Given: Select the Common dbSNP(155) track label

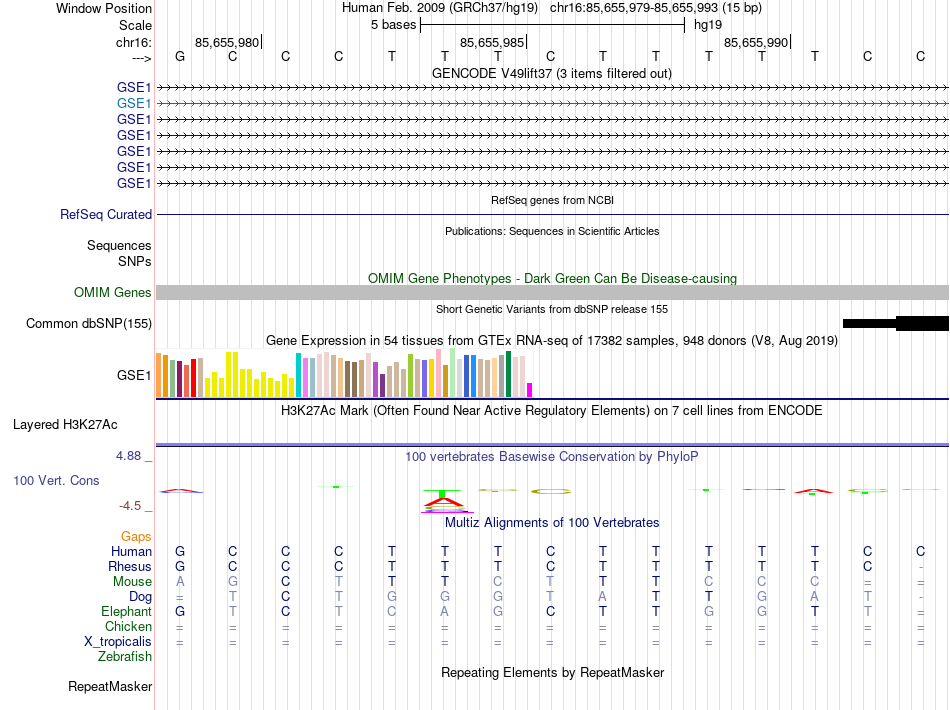Looking at the screenshot, I should [x=89, y=323].
